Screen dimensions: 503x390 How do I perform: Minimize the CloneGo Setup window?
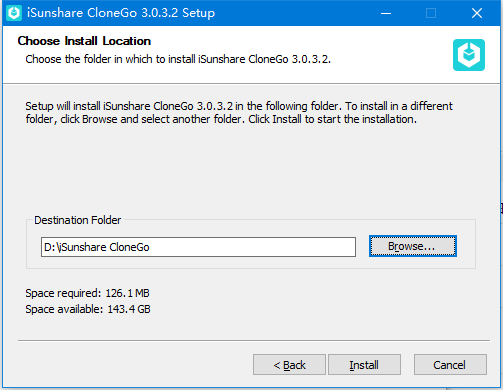pyautogui.click(x=386, y=13)
